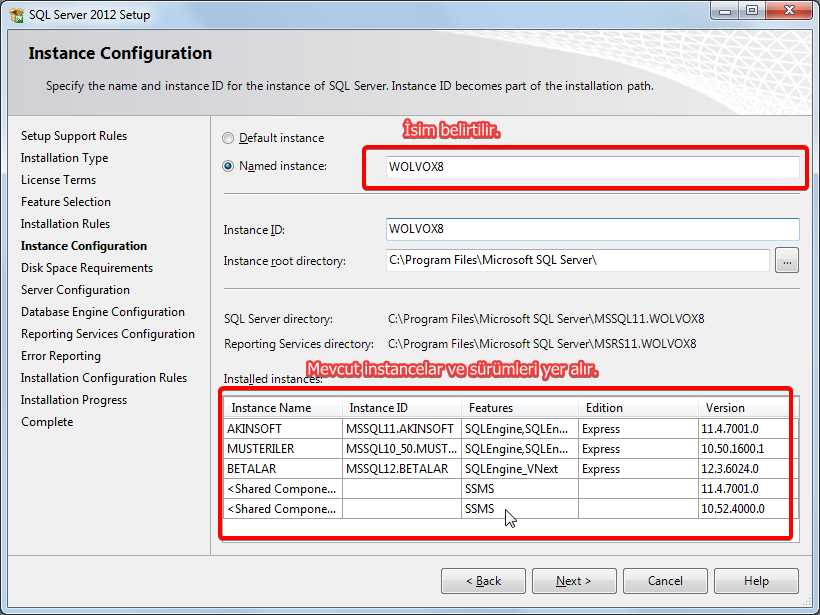Click Reporting Services Configuration step
Screen dimensions: 820x615
pos(108,334)
